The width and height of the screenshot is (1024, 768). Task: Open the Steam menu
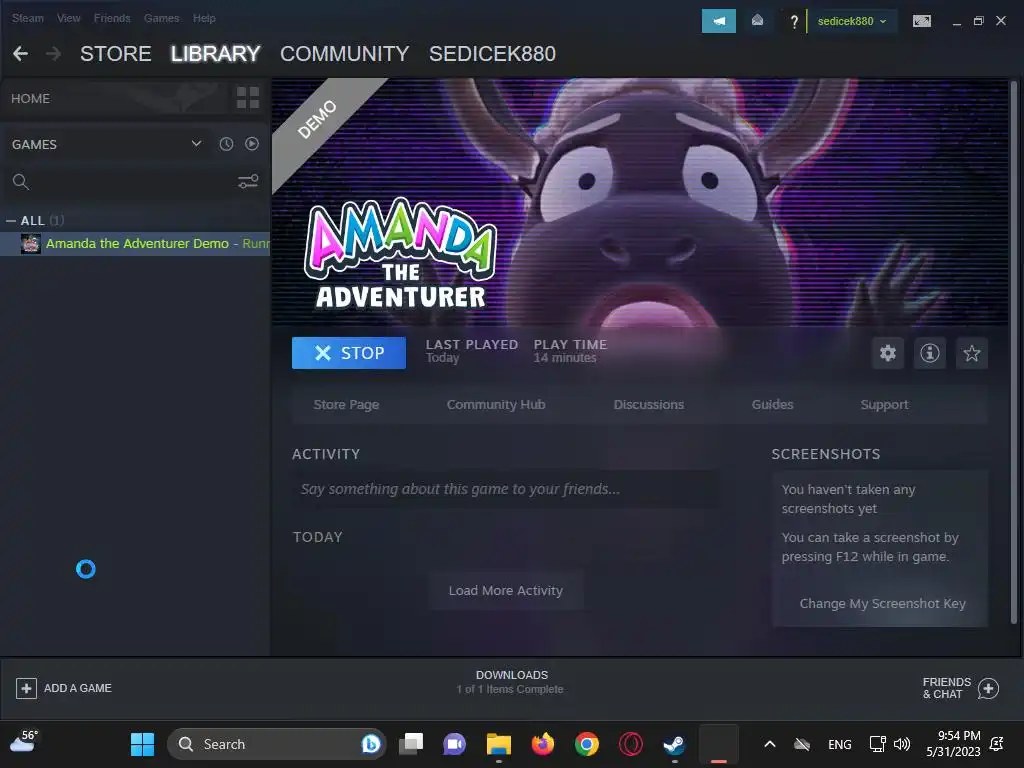click(27, 18)
